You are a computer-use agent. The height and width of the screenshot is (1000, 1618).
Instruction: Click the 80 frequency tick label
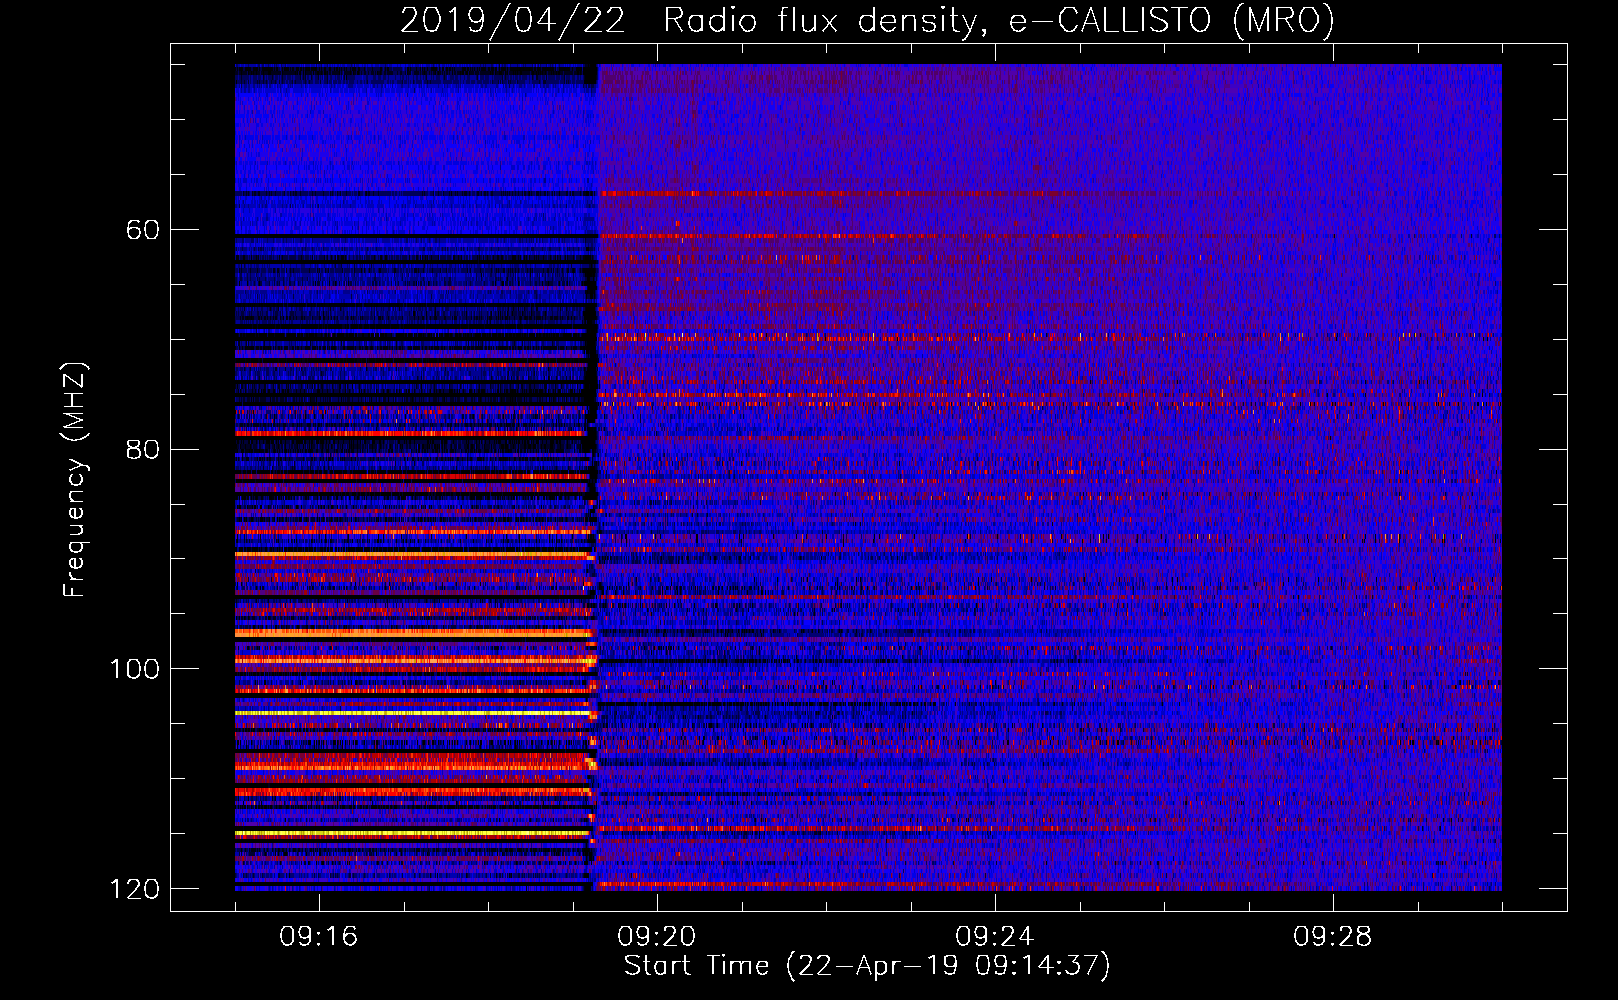tap(143, 449)
